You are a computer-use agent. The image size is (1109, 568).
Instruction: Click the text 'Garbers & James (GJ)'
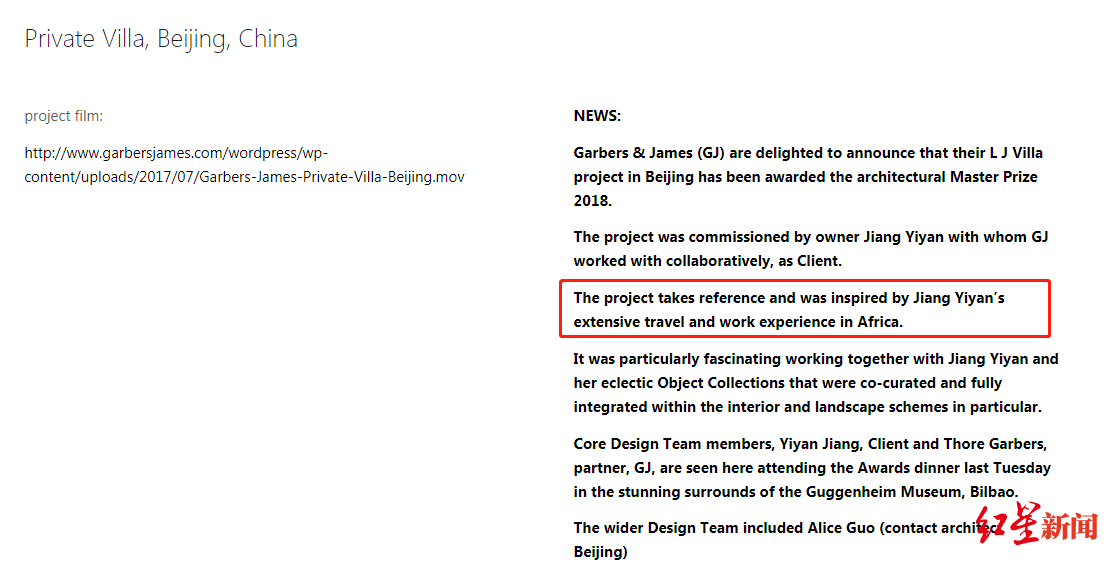click(648, 153)
